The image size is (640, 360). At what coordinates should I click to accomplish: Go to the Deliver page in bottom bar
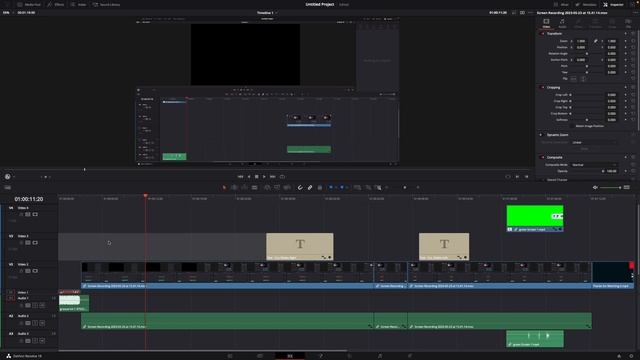(410, 356)
